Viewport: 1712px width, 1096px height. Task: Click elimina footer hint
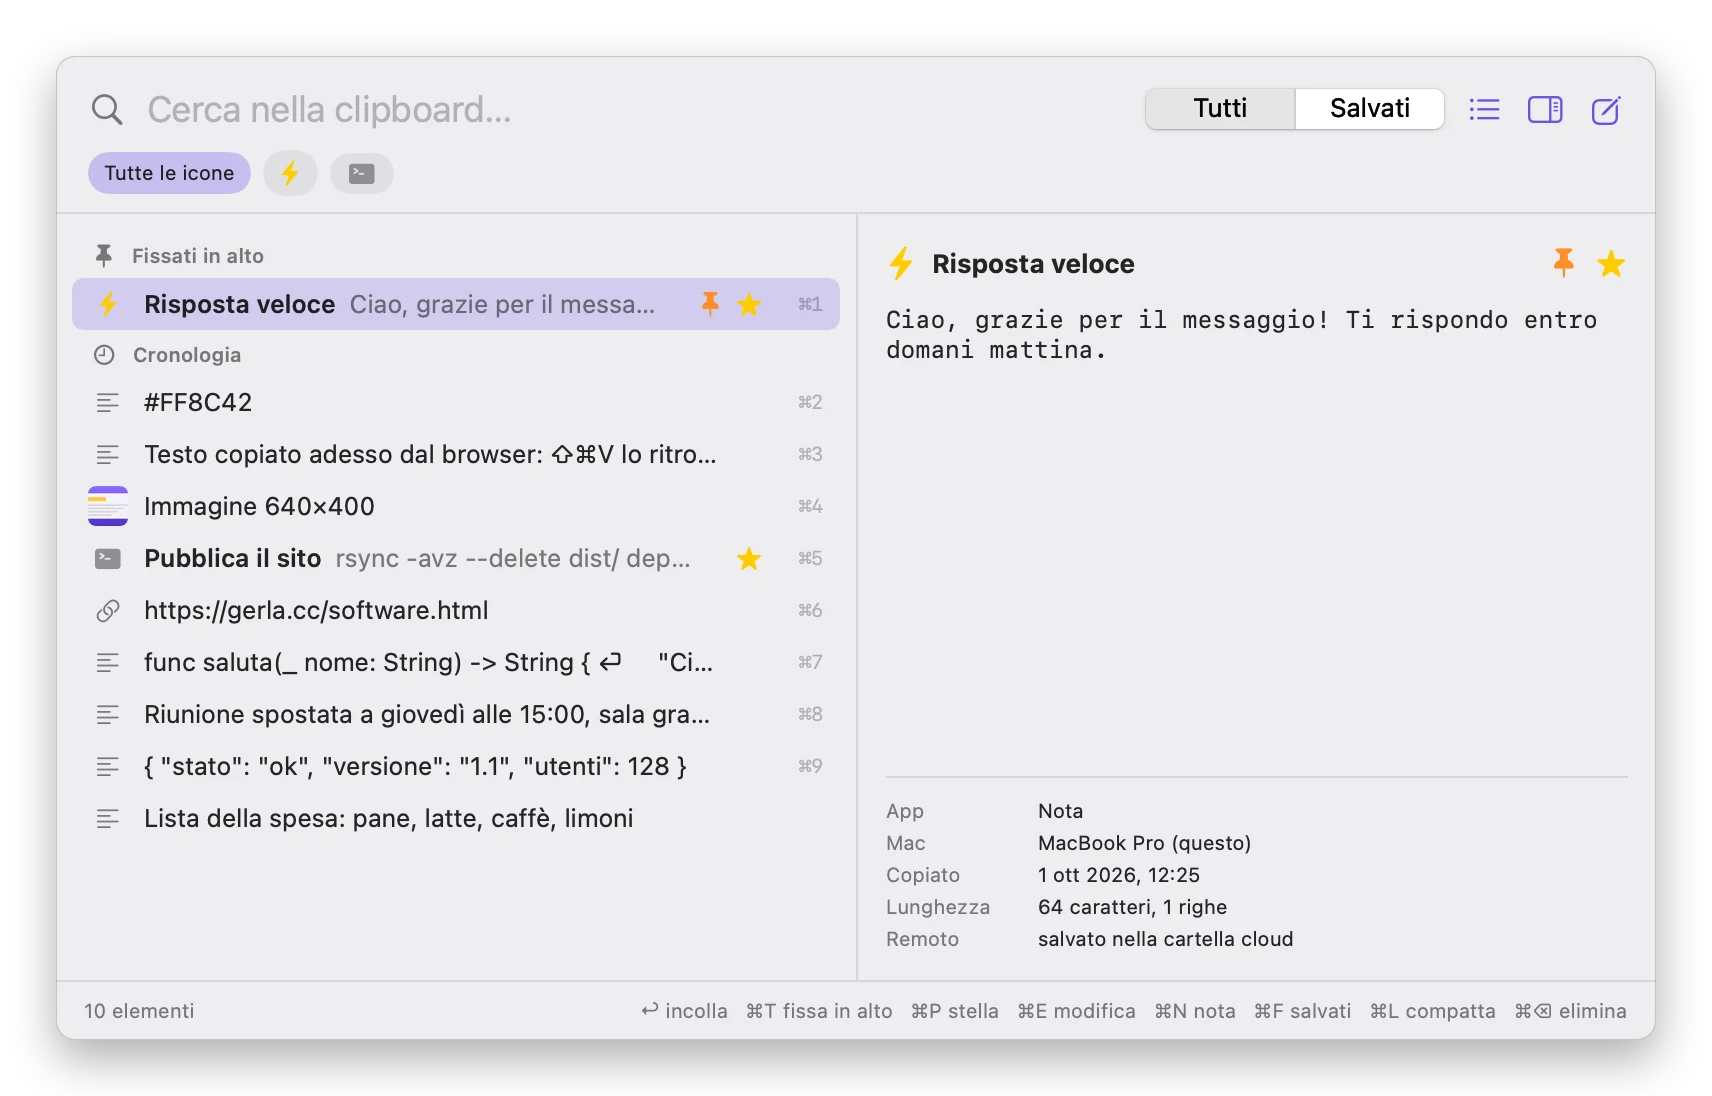point(1570,1011)
